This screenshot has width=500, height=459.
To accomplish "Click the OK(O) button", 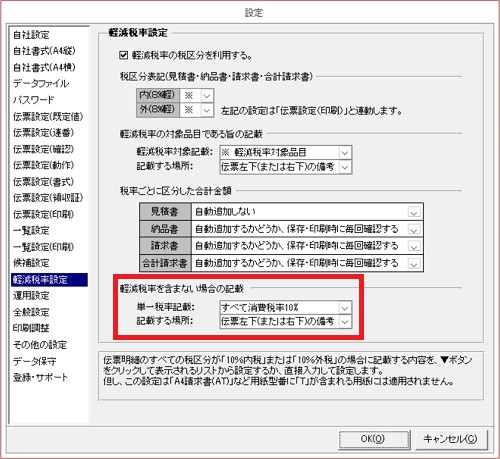I will [374, 439].
